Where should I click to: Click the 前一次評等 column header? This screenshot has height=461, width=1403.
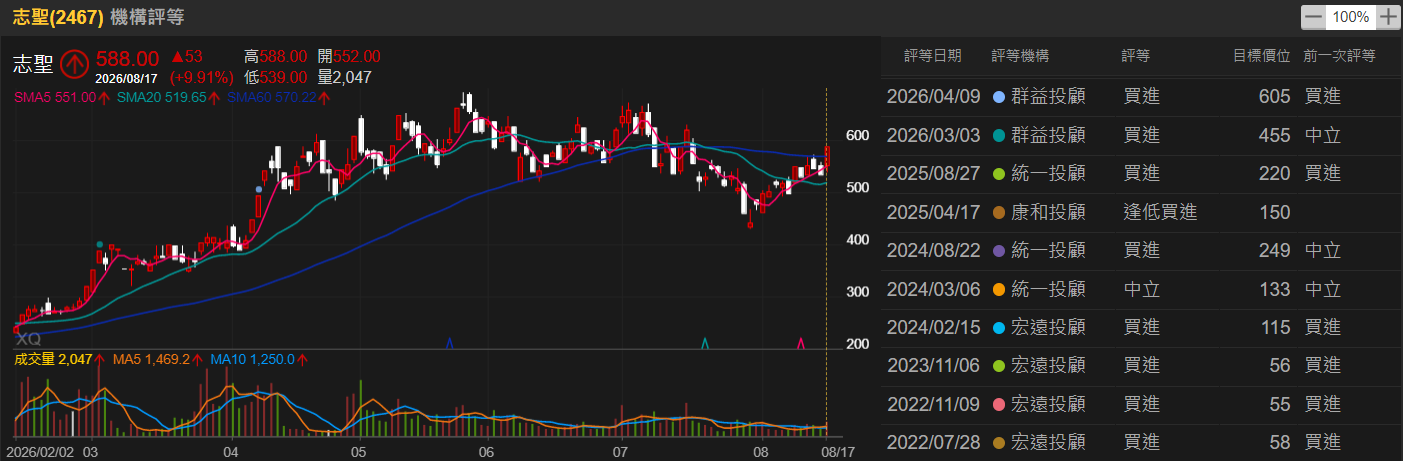coord(1340,56)
